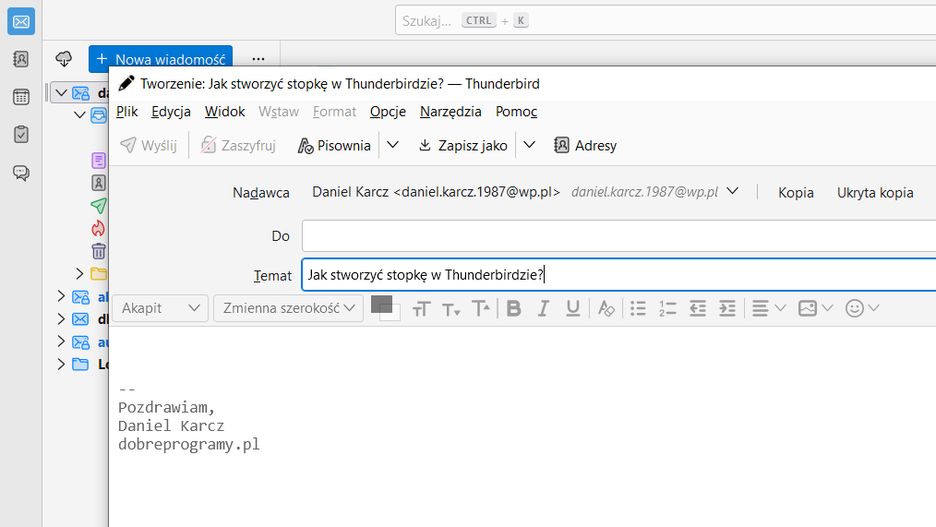Click the Adresy contacts button
936x527 pixels.
tap(585, 146)
